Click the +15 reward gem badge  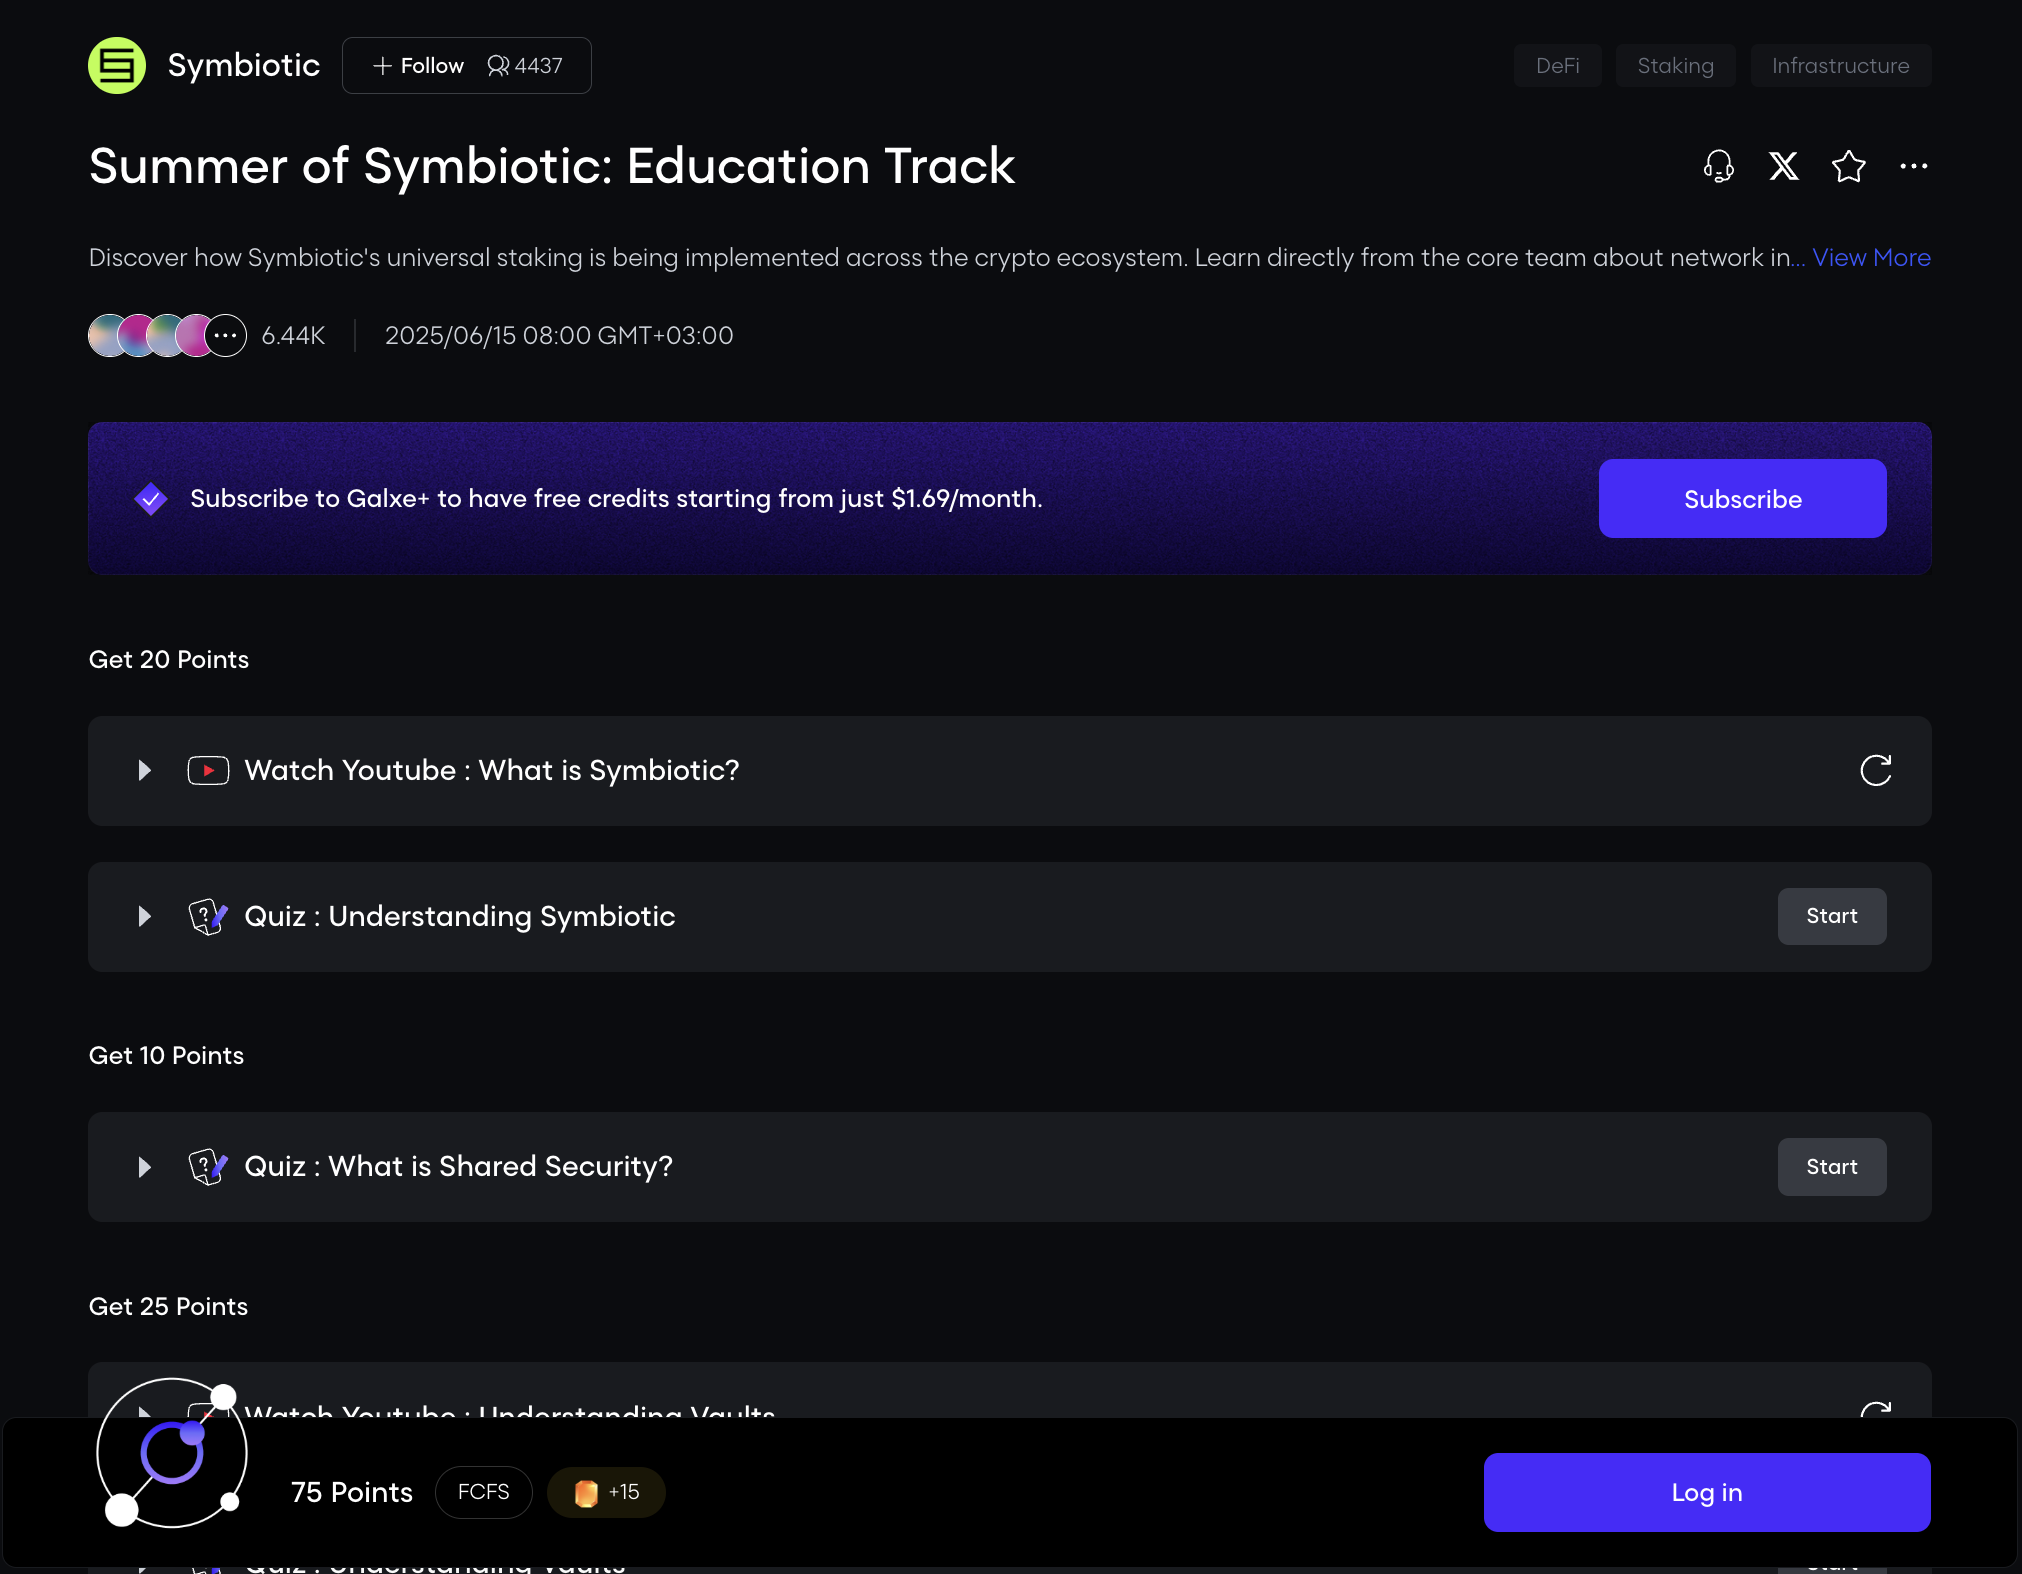point(606,1493)
